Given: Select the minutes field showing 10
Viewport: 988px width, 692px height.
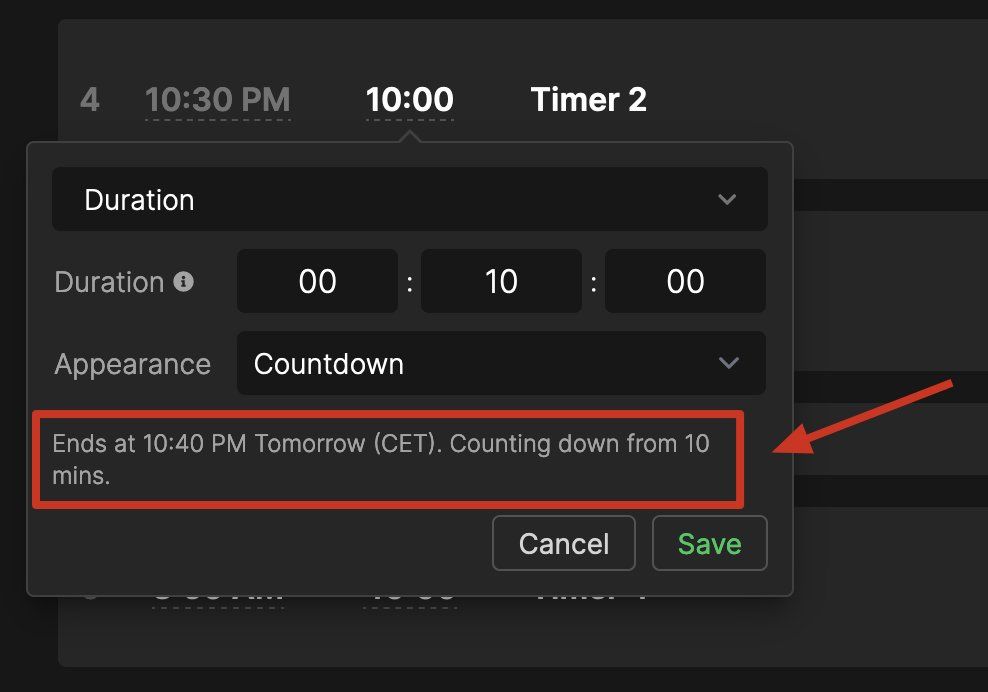Looking at the screenshot, I should tap(501, 282).
